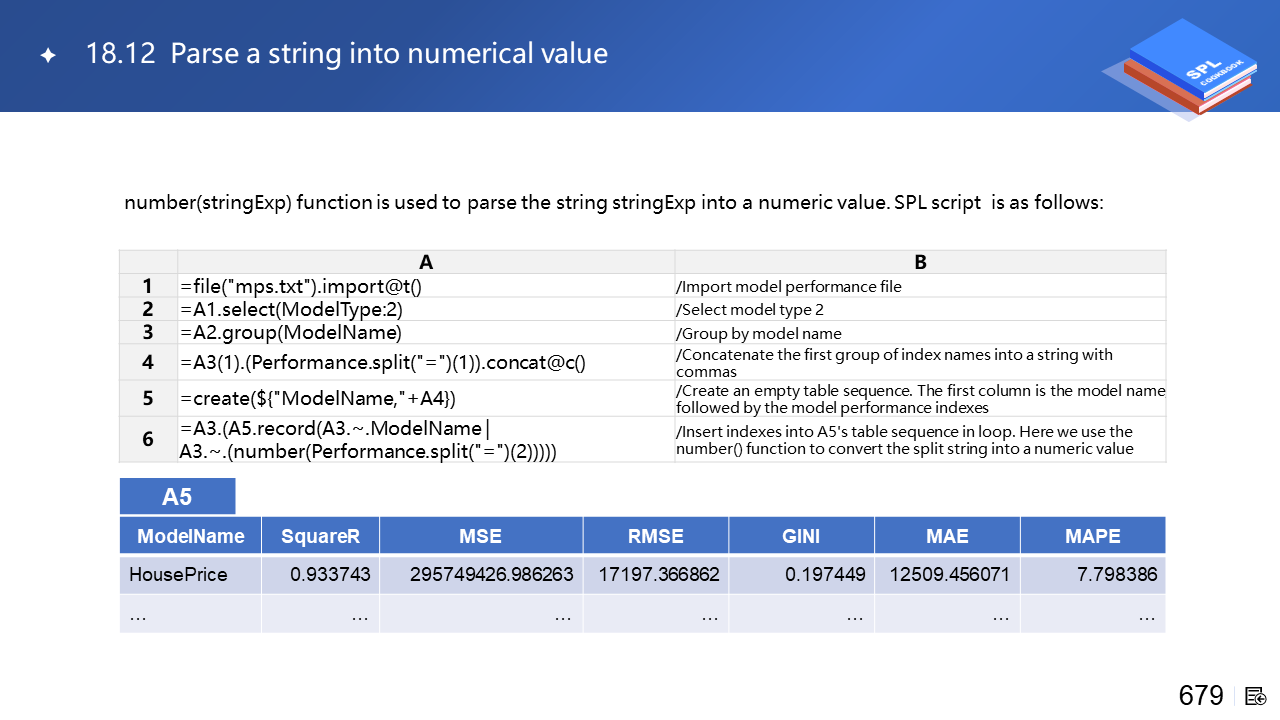Click column A header in script grid
Screen dimensions: 1280x720
(x=426, y=262)
